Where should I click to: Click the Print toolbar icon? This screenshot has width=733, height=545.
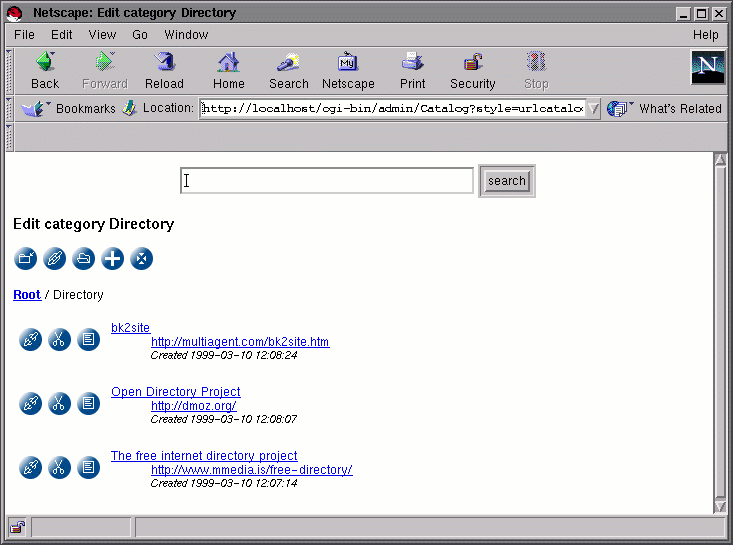point(412,71)
